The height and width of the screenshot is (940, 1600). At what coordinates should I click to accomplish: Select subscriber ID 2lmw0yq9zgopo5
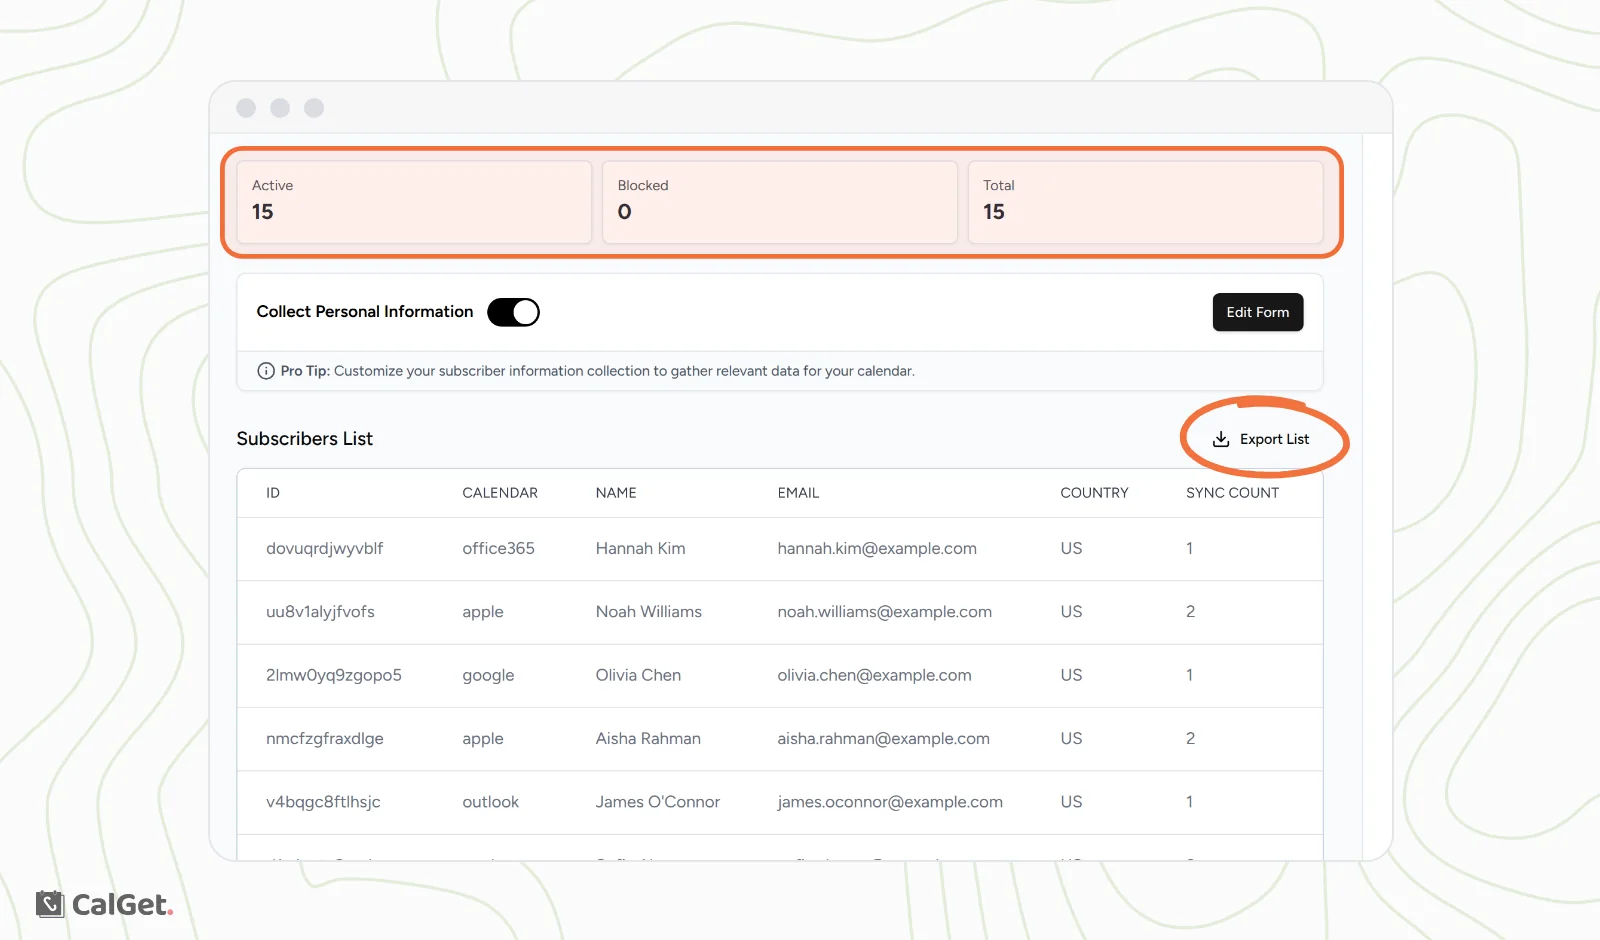[334, 675]
